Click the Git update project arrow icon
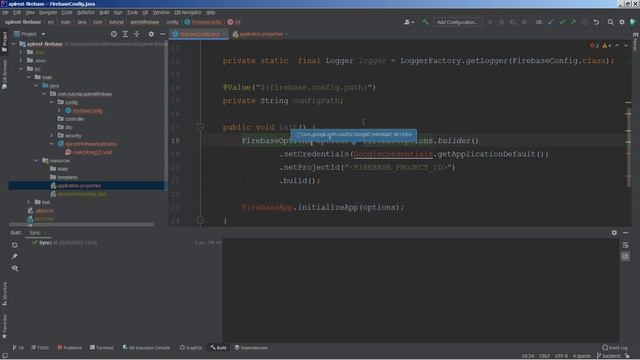640x360 pixels. [x=551, y=22]
